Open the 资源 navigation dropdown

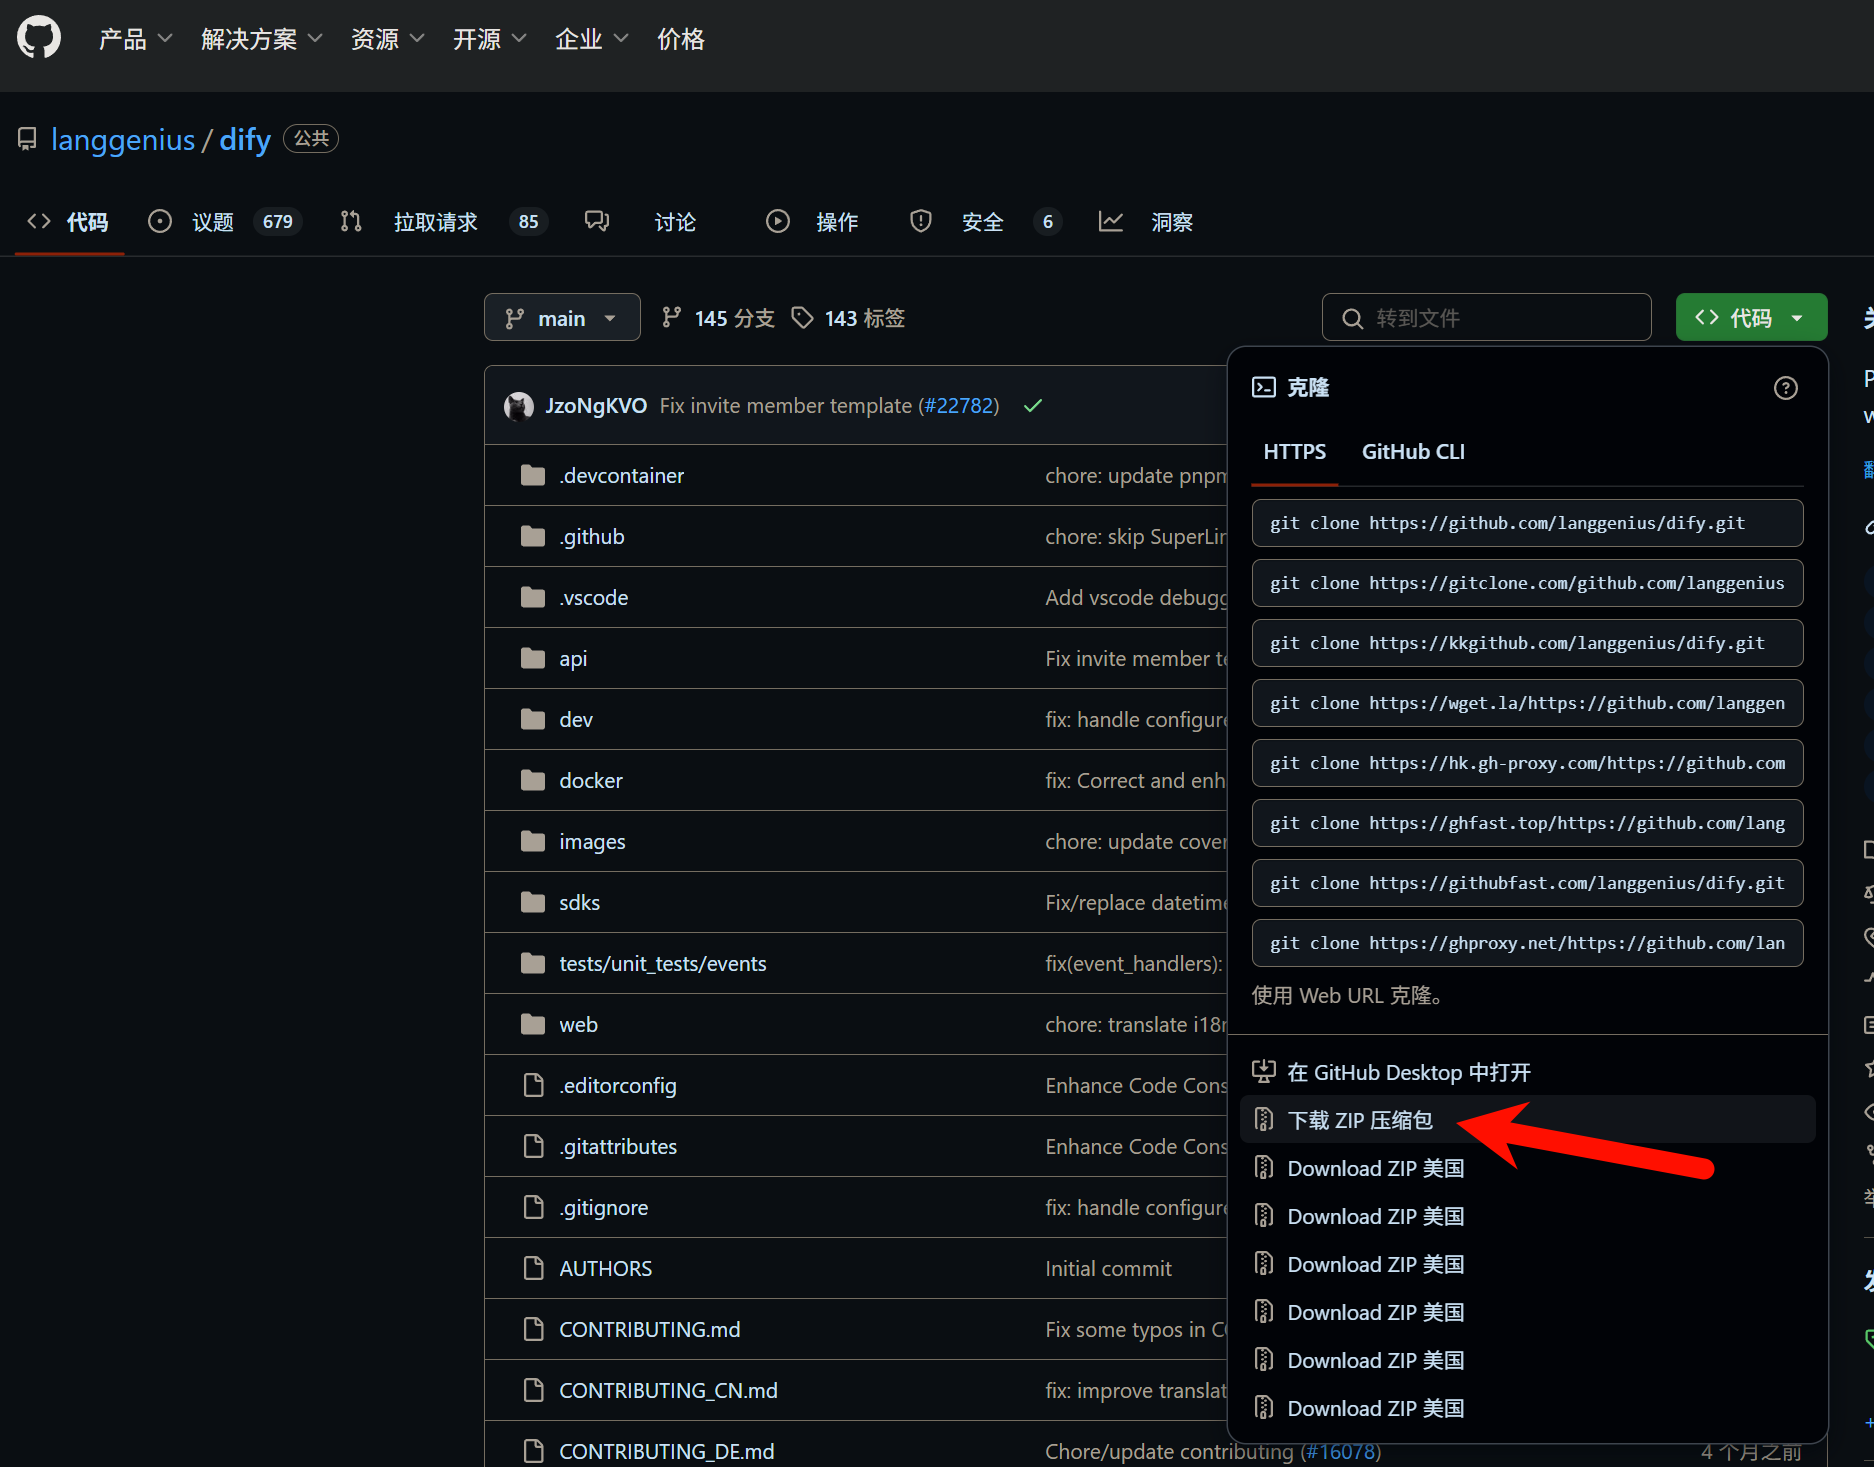tap(387, 39)
